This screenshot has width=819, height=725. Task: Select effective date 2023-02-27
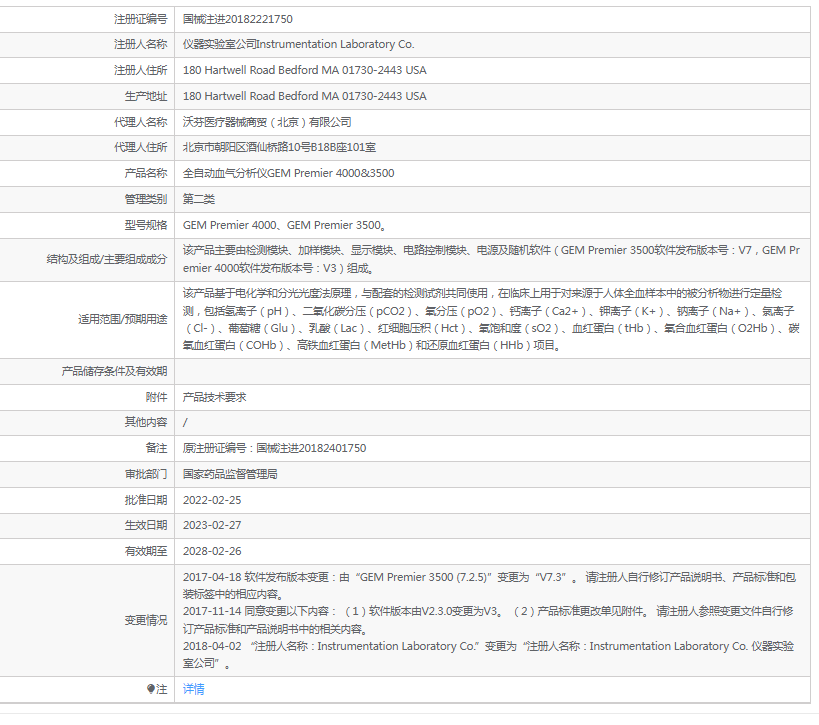[212, 525]
